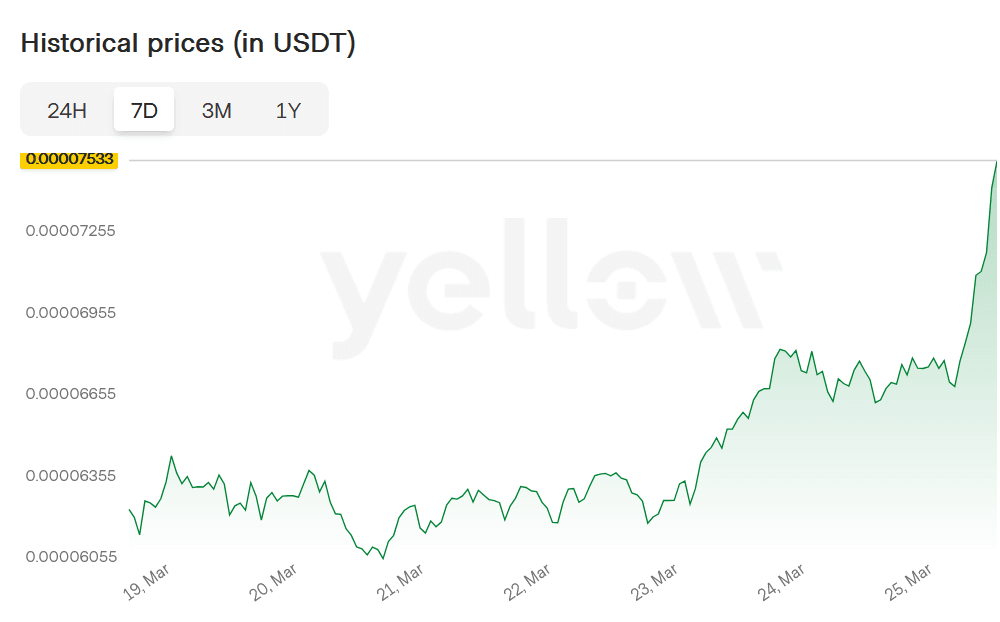Viewport: 1000px width, 622px height.
Task: Select the 21, Mar date marker
Action: coord(400,582)
